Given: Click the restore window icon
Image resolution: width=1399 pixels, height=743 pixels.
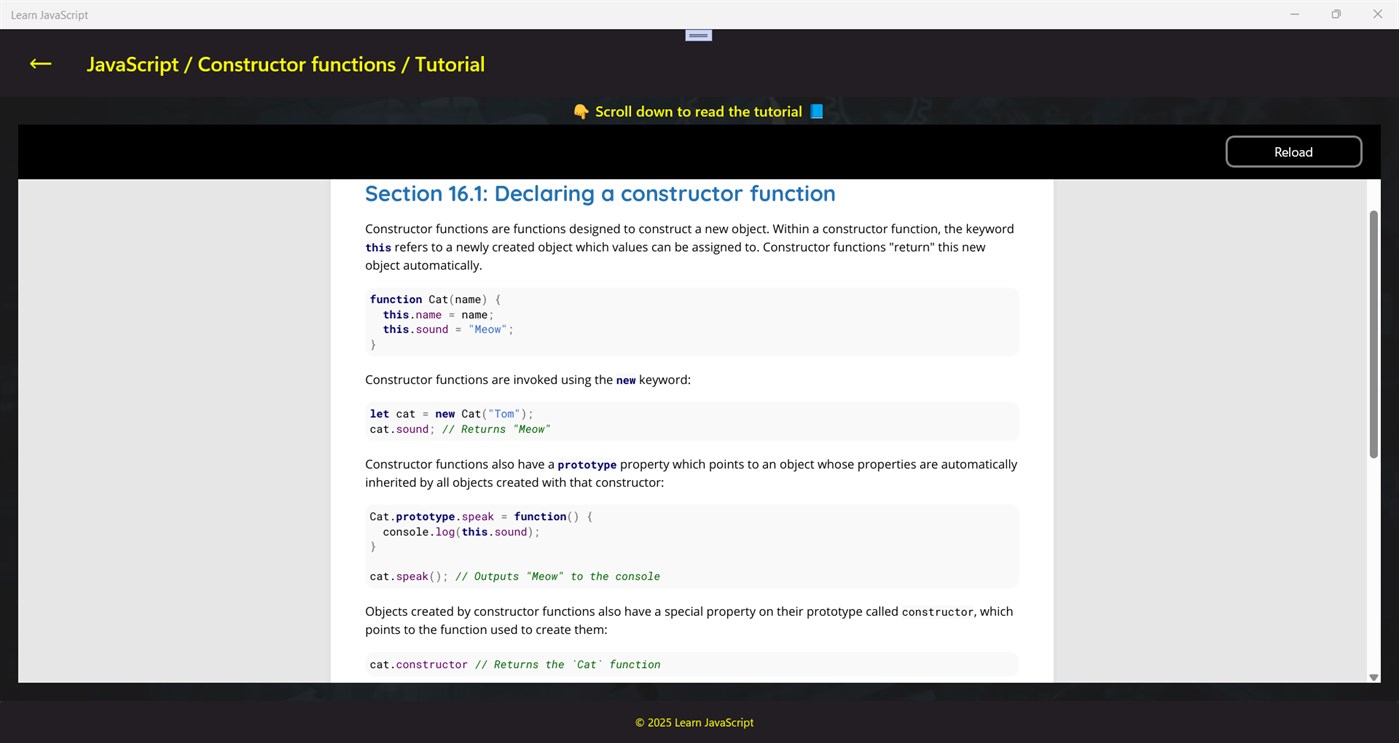Looking at the screenshot, I should coord(1335,14).
